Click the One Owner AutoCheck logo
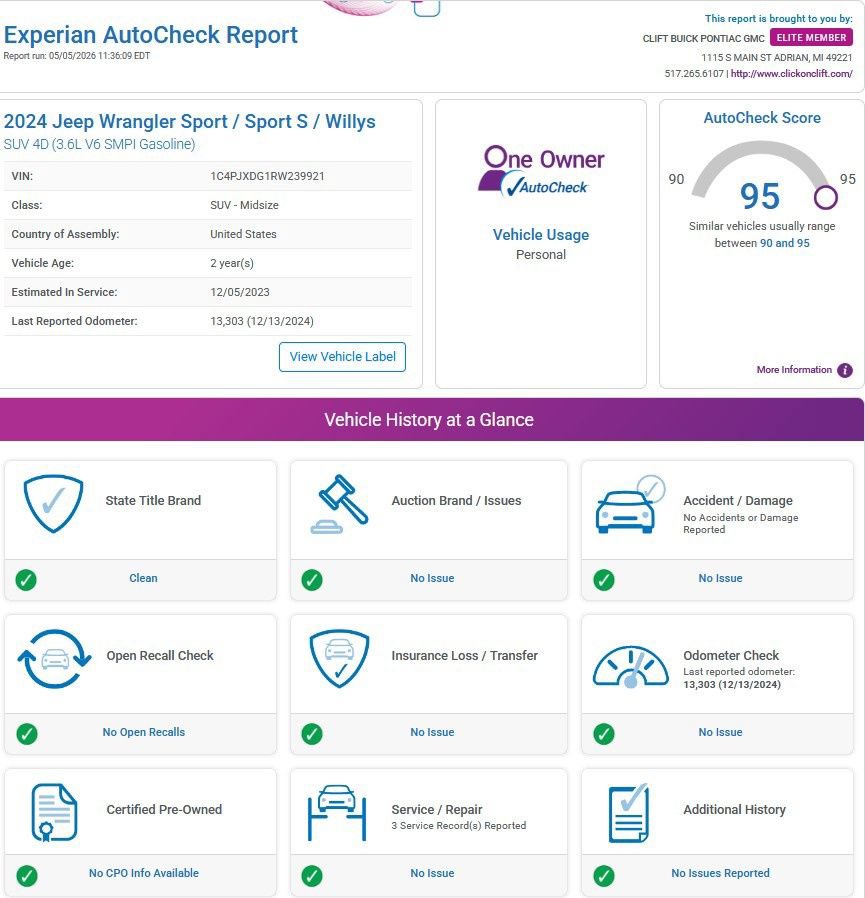Image resolution: width=865 pixels, height=898 pixels. click(541, 171)
